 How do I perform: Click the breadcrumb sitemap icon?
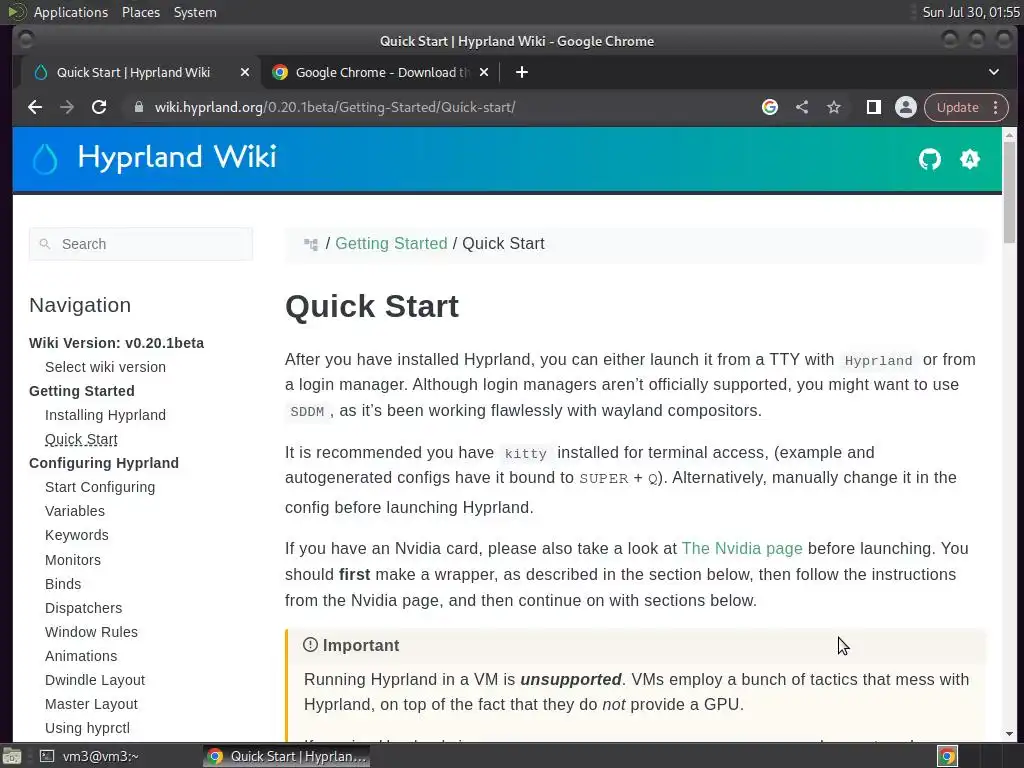pos(311,244)
